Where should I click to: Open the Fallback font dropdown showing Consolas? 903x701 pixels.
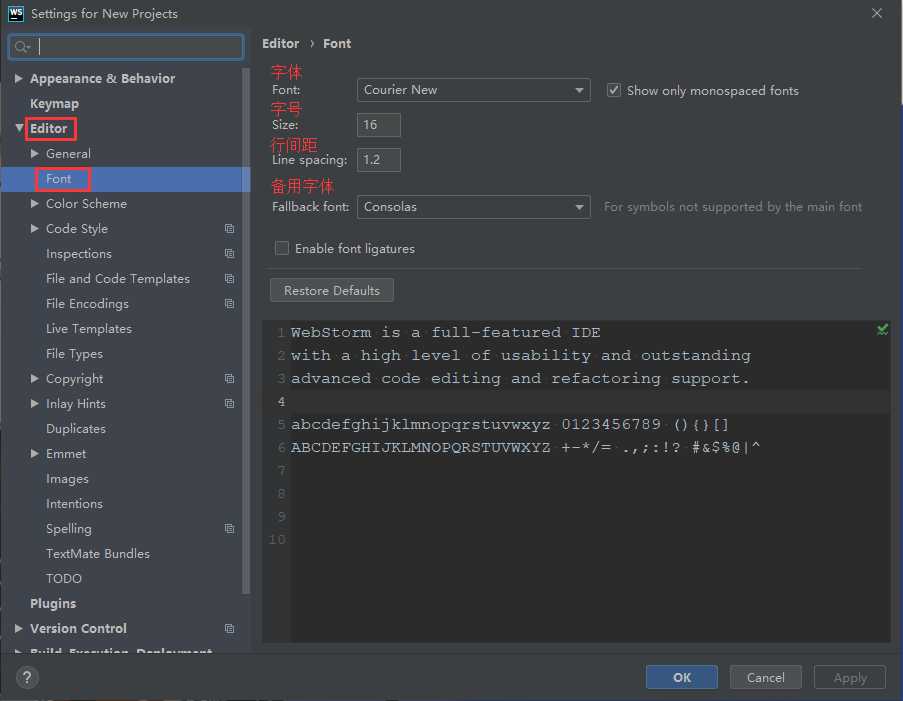point(473,207)
